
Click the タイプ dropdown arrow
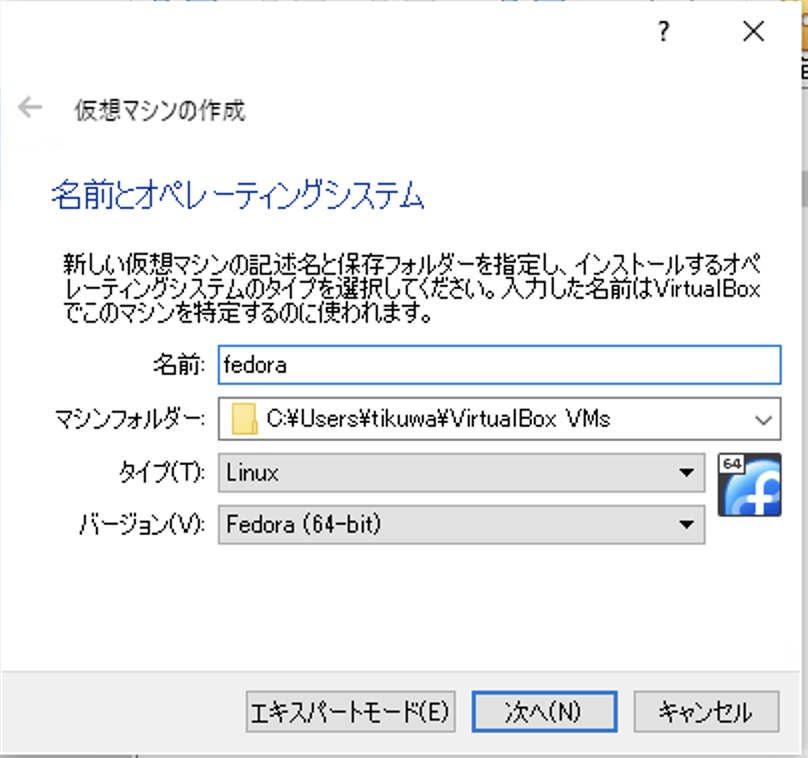686,472
